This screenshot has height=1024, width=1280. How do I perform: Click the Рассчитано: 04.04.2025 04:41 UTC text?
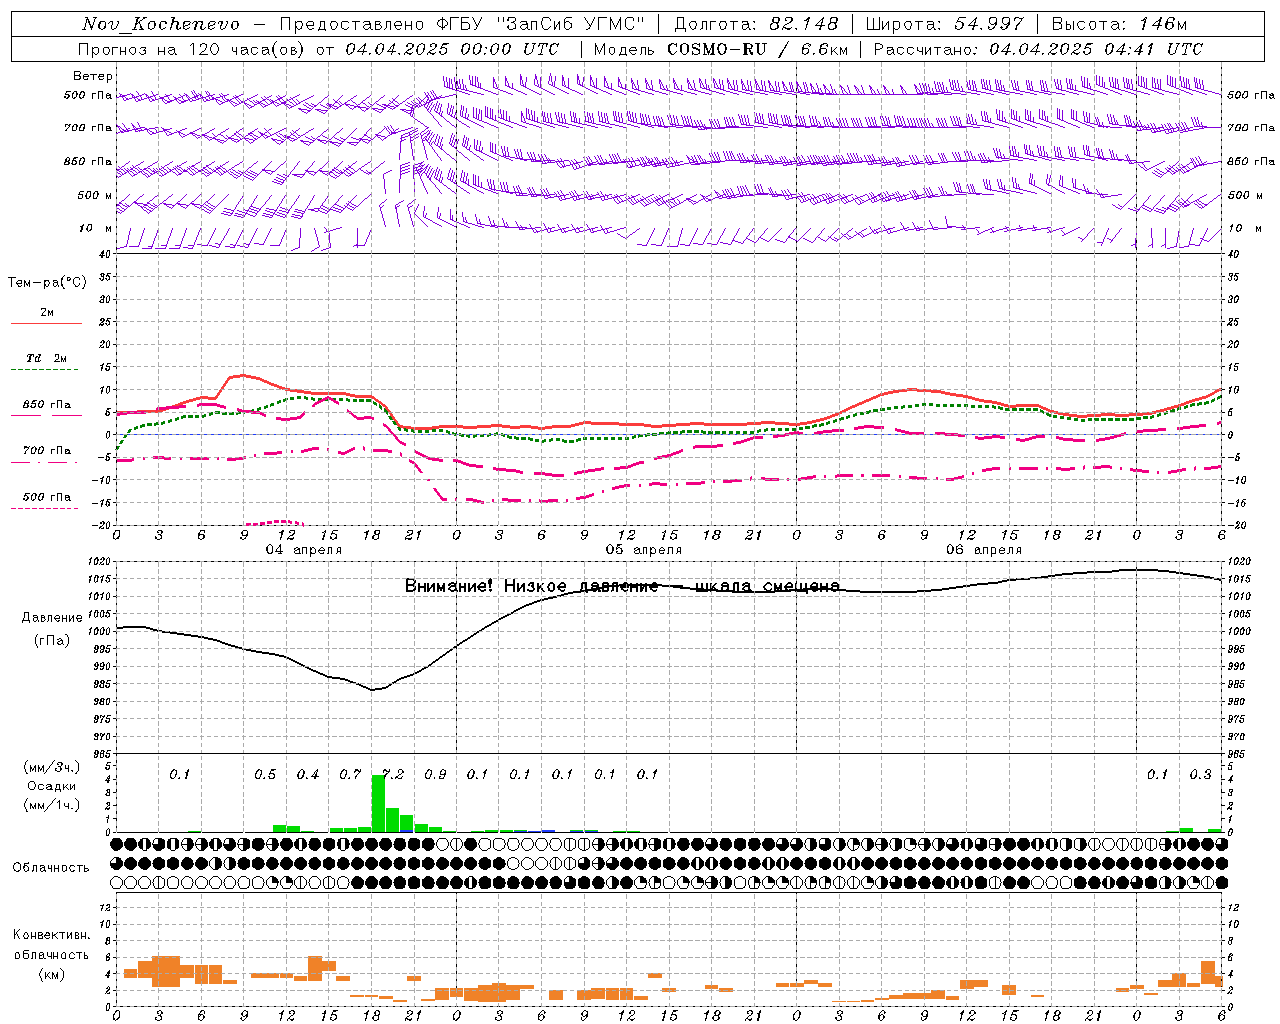point(1038,49)
